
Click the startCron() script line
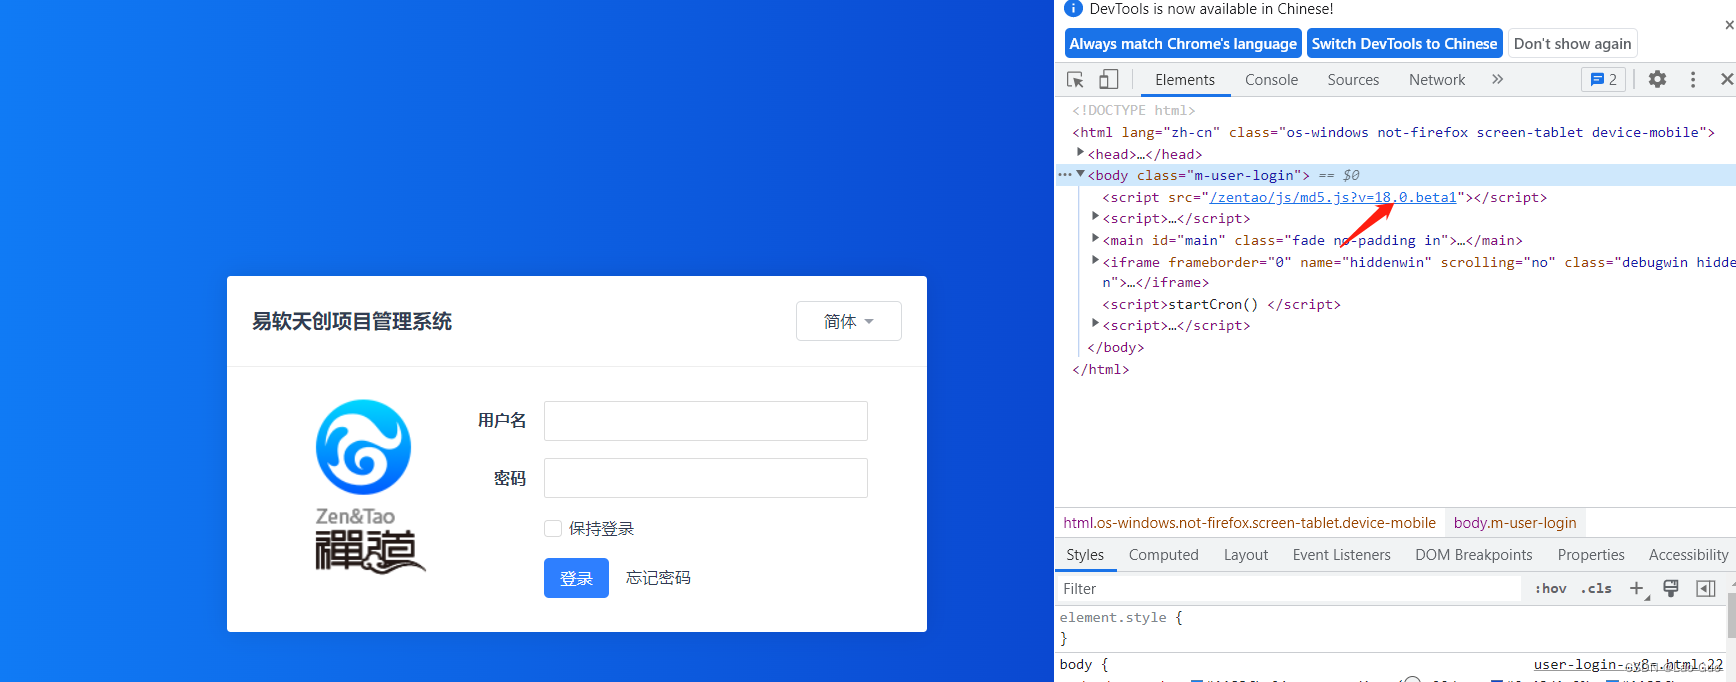[1221, 304]
